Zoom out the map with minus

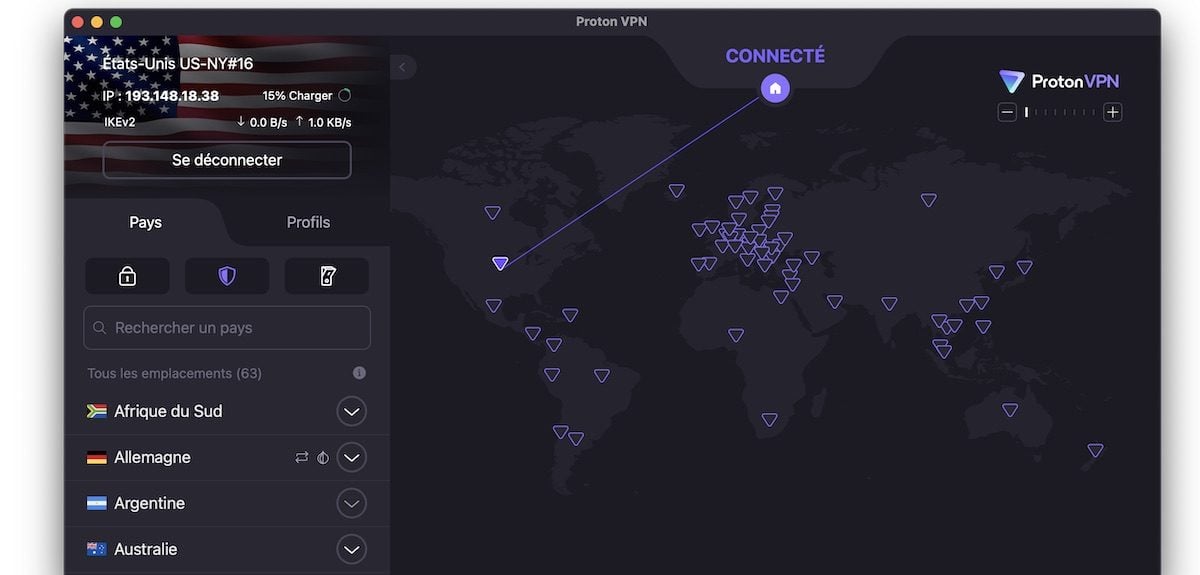click(x=1007, y=112)
